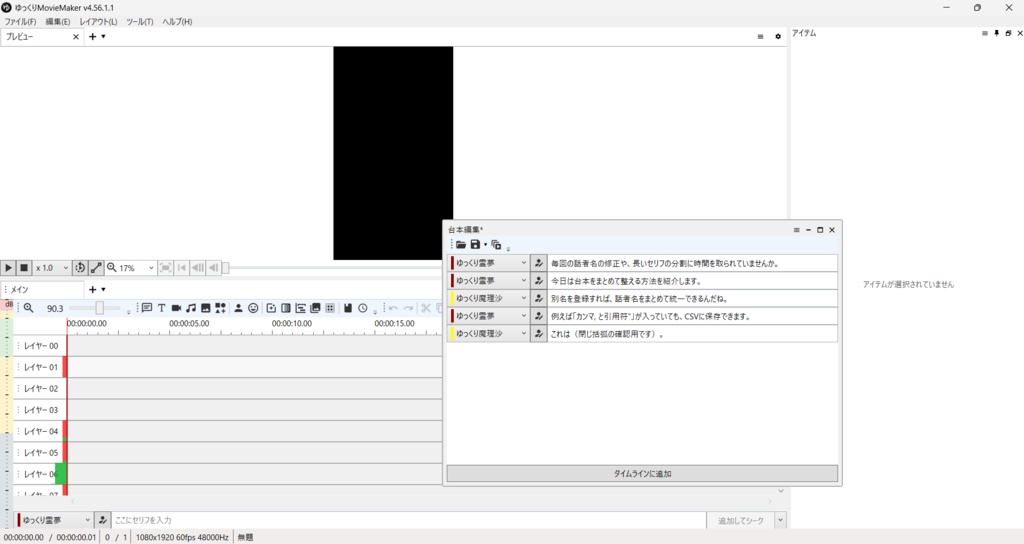Viewport: 1024px width, 544px height.
Task: Click the bookmark icon in timeline toolbar
Action: pyautogui.click(x=348, y=308)
